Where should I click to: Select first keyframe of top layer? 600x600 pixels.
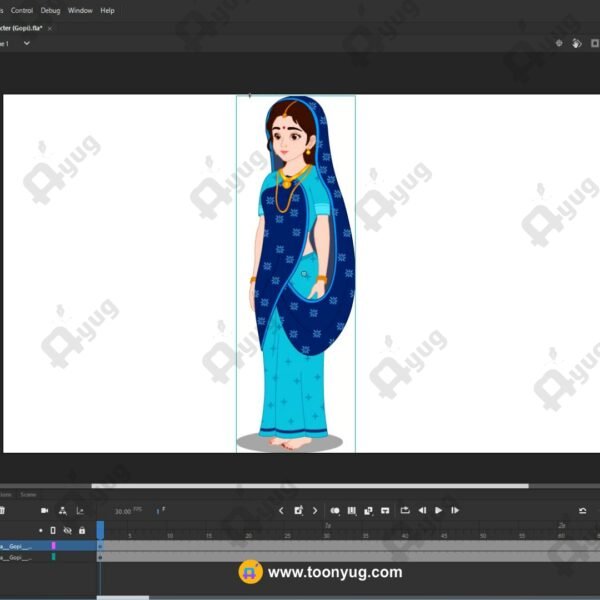tap(100, 546)
